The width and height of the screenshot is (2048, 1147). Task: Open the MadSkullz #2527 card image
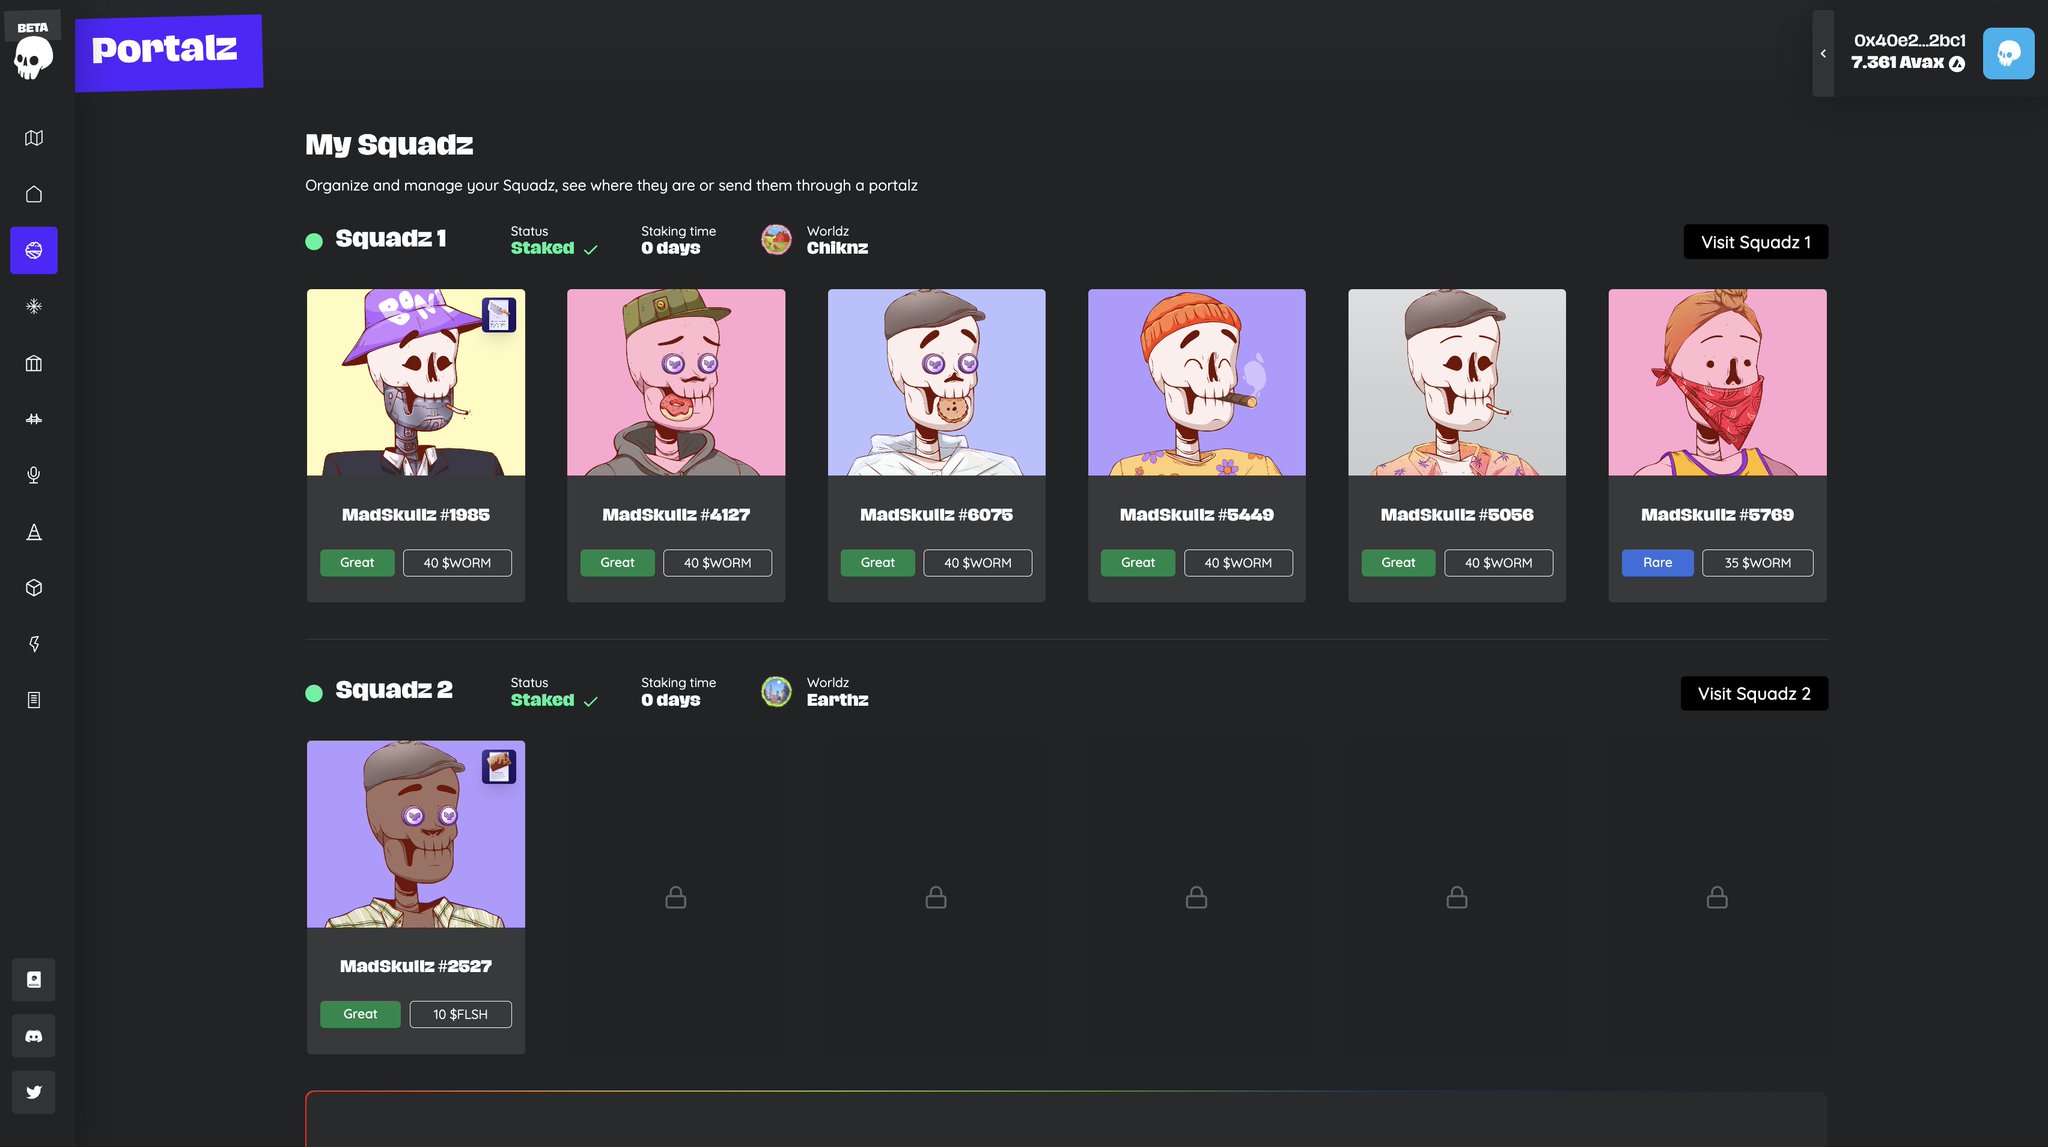click(x=415, y=834)
